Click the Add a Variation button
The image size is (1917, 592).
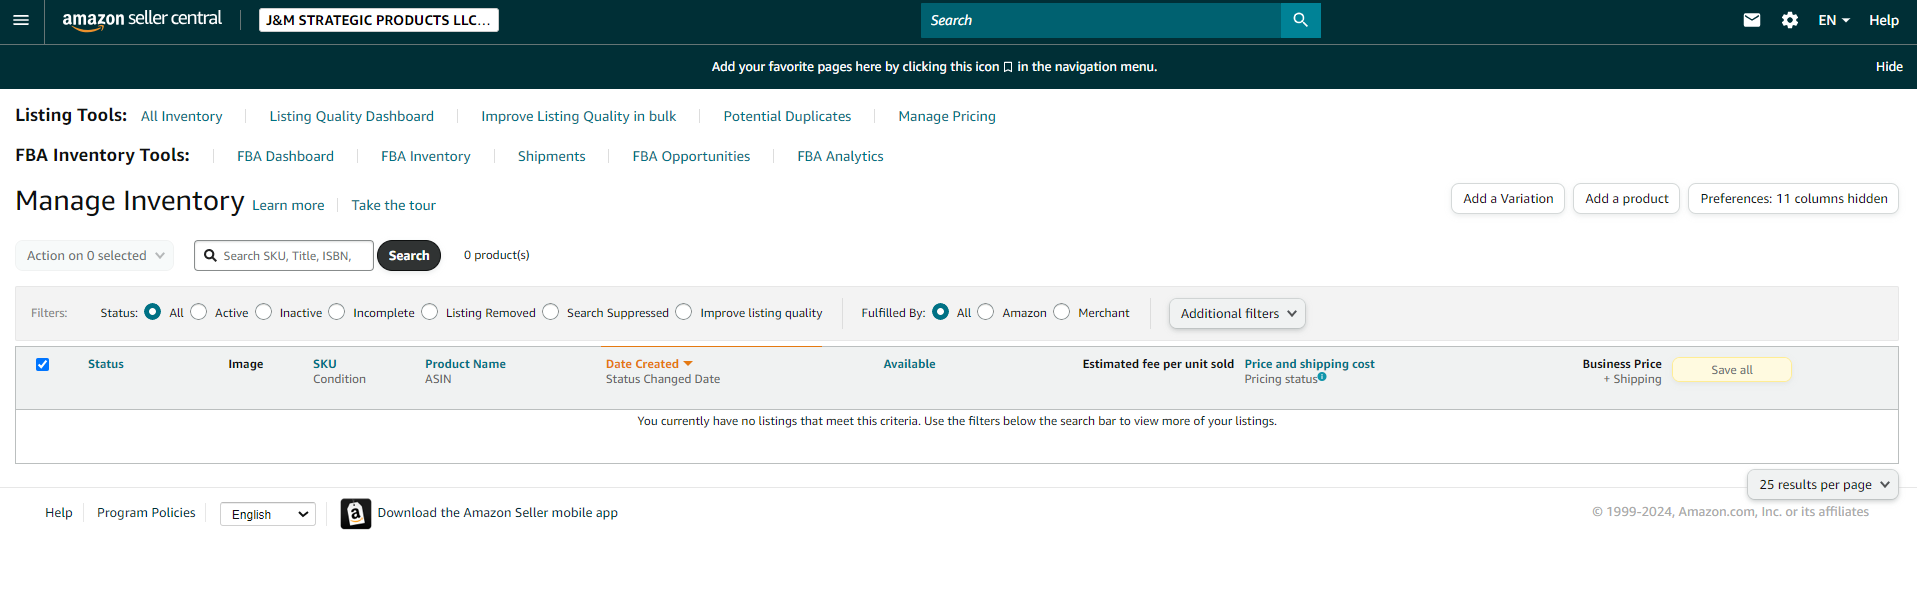click(x=1508, y=199)
